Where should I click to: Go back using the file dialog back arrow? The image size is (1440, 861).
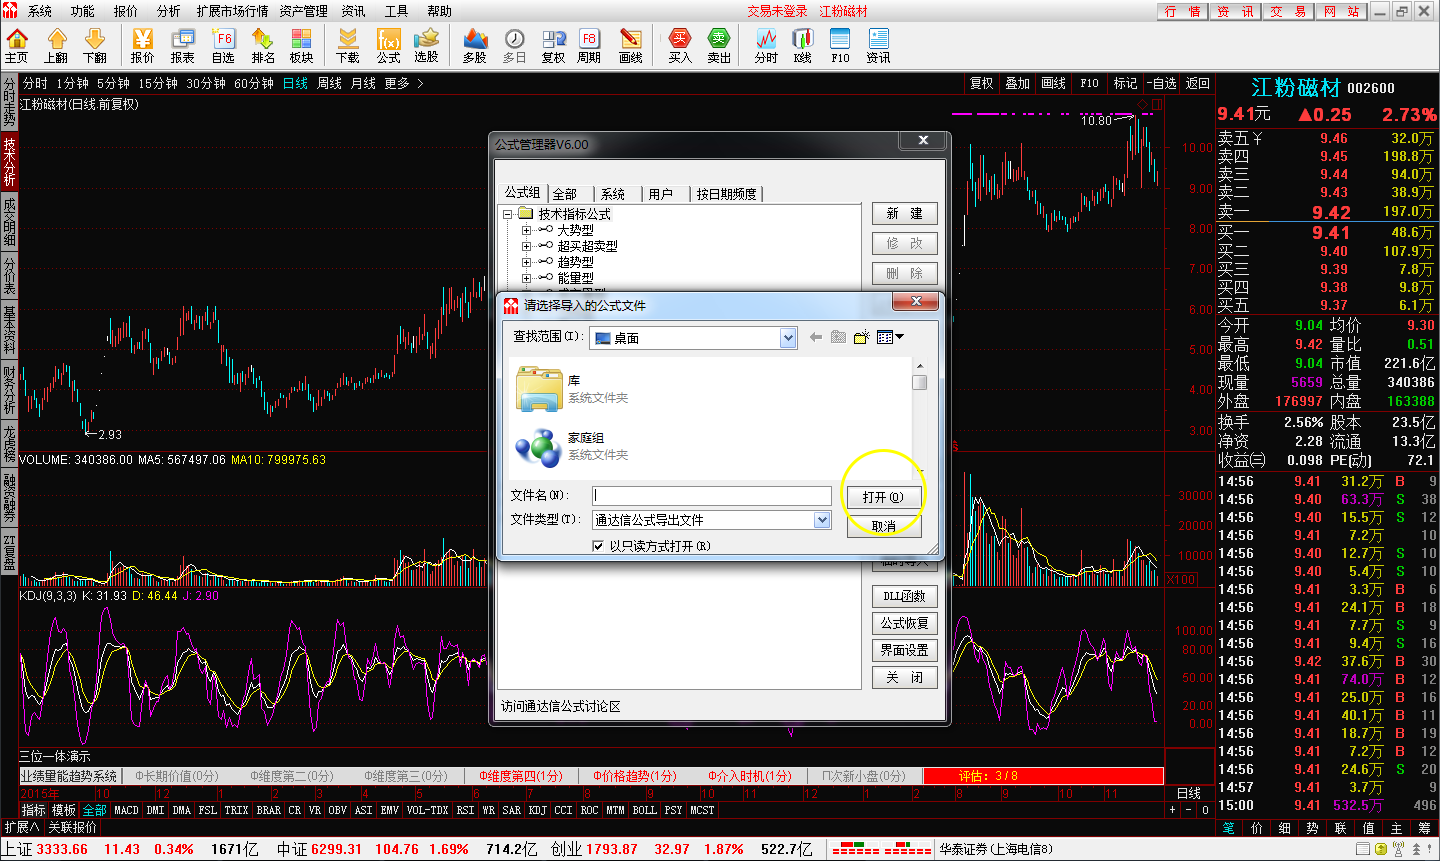815,338
